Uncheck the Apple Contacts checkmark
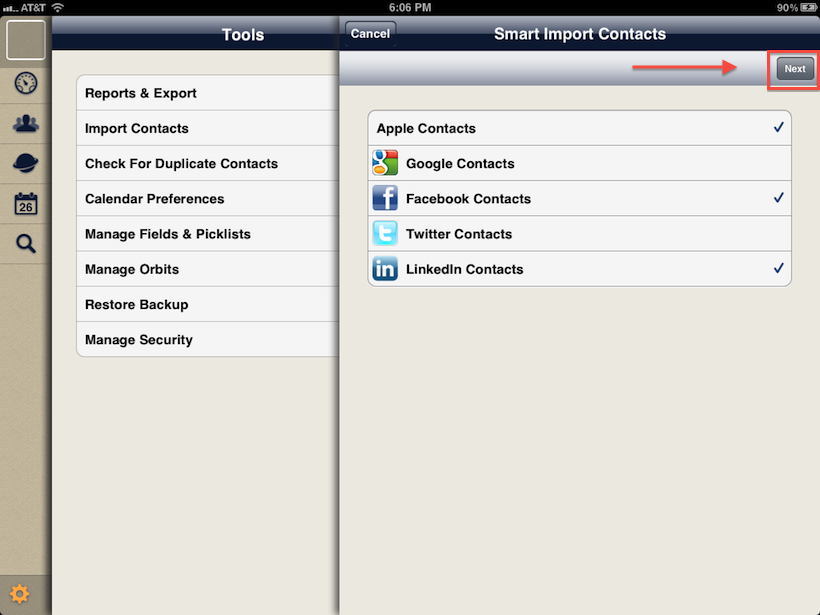820x615 pixels. pyautogui.click(x=778, y=128)
